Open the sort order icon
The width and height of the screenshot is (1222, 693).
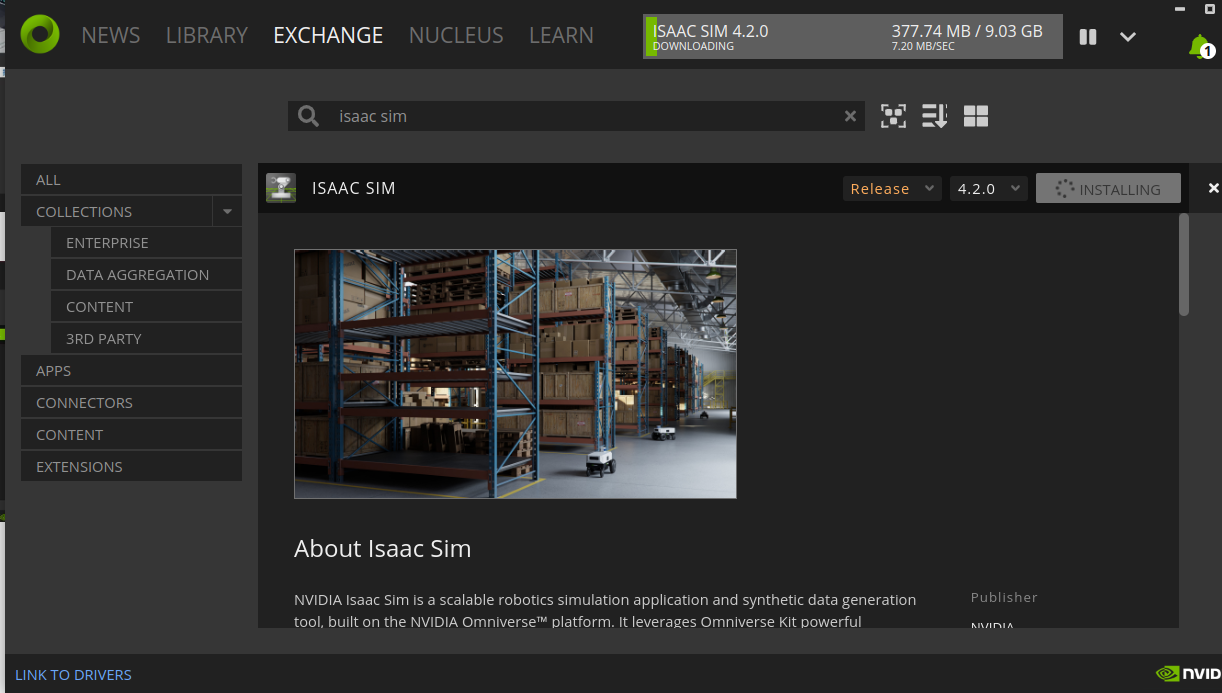click(x=934, y=116)
